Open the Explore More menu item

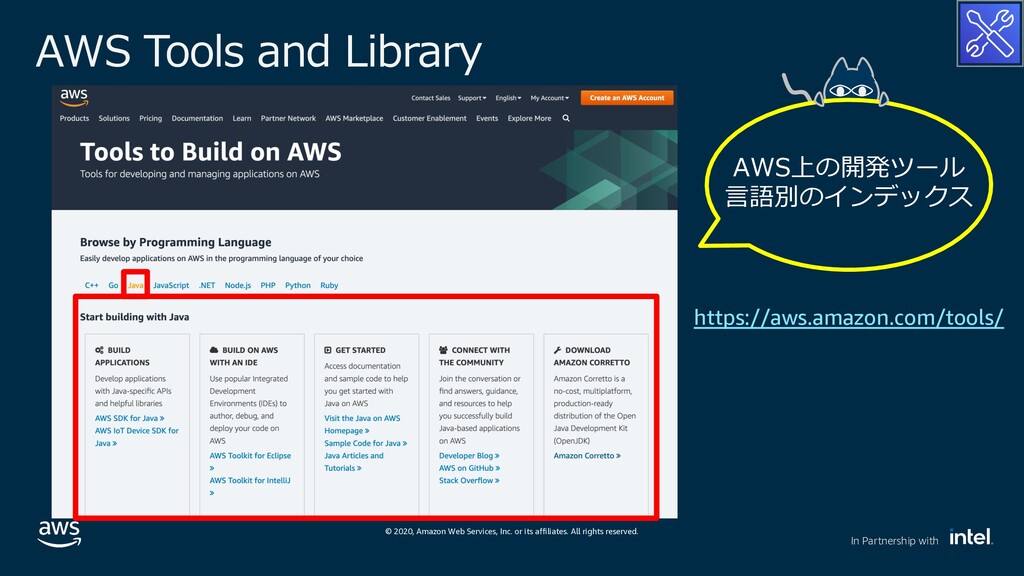[x=530, y=118]
